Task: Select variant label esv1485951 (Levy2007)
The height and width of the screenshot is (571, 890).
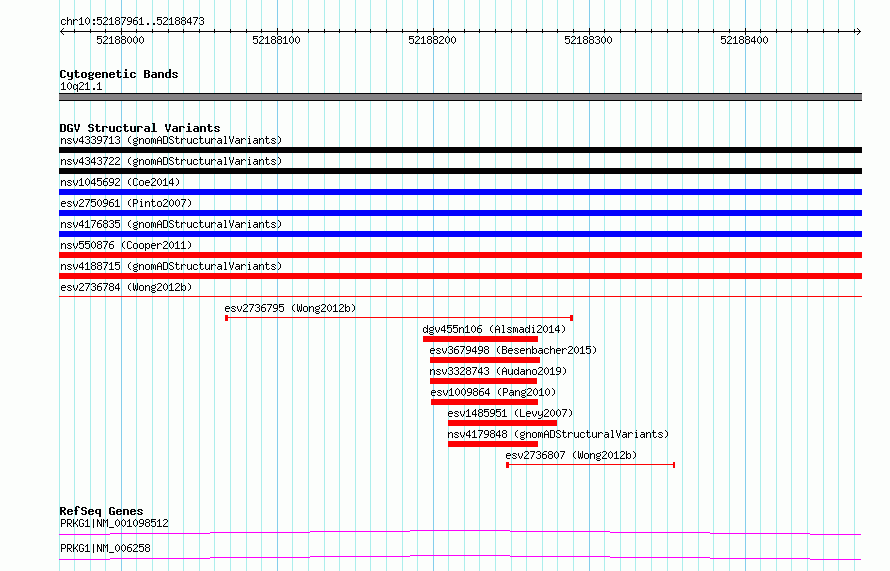Action: 510,413
